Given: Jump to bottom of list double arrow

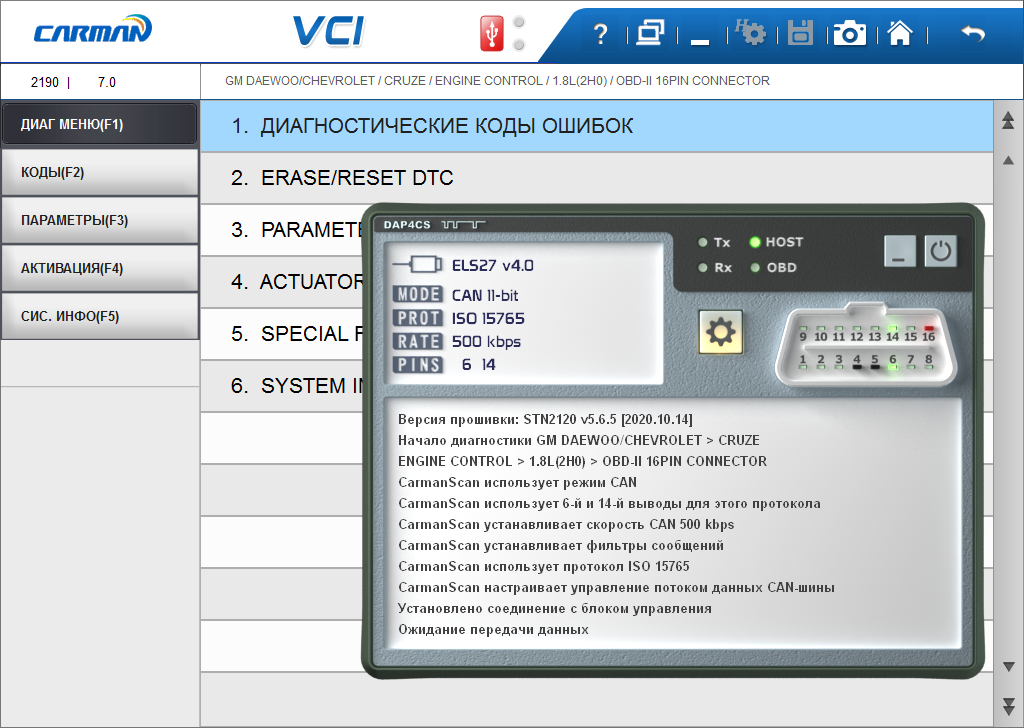Looking at the screenshot, I should pyautogui.click(x=1008, y=706).
